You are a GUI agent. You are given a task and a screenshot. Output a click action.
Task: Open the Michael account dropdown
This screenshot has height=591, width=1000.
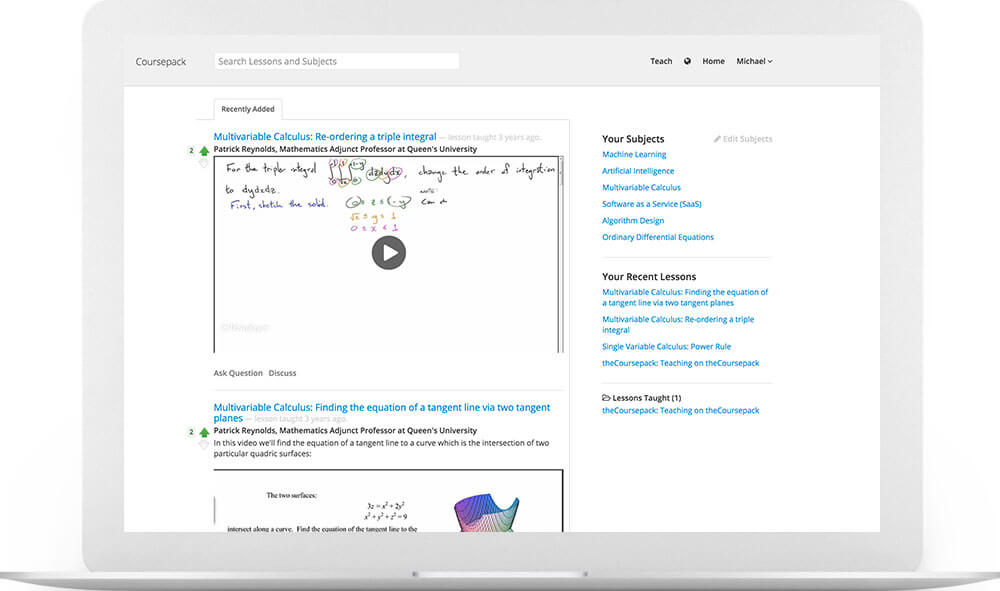tap(753, 61)
